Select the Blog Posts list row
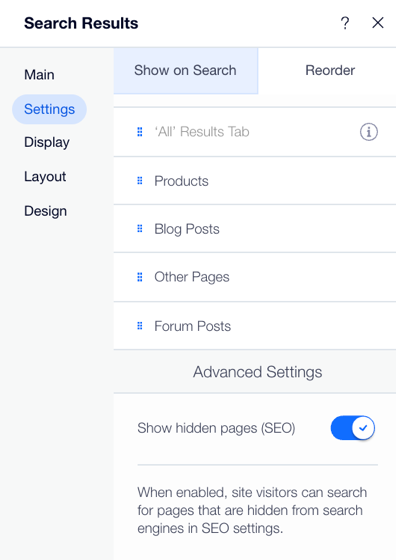Image resolution: width=396 pixels, height=560 pixels. pos(255,229)
